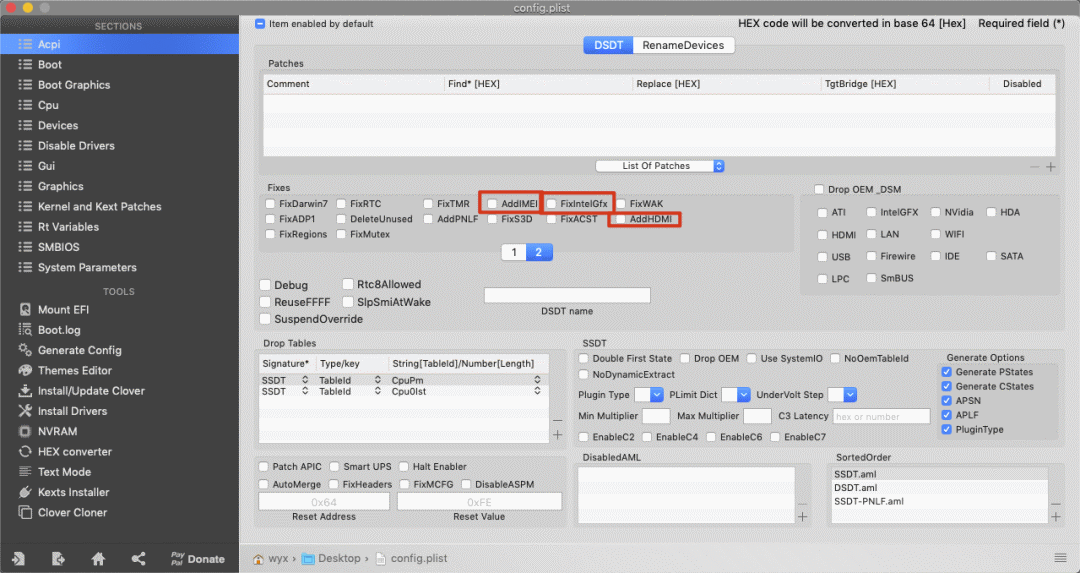Toggle the FixDarwin7 checkbox
The height and width of the screenshot is (573, 1080).
270,204
